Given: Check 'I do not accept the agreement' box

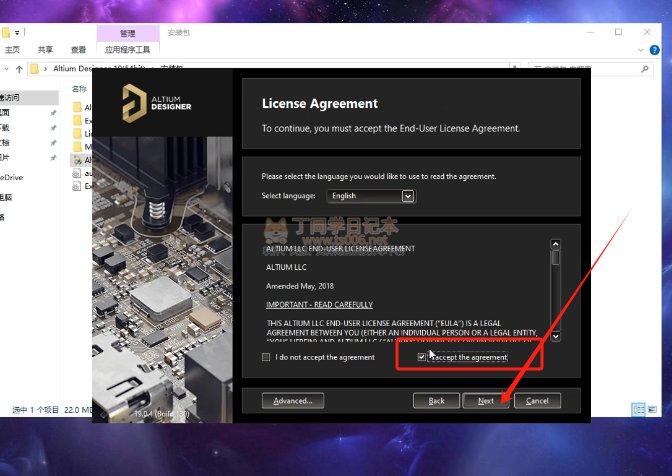Looking at the screenshot, I should (266, 357).
